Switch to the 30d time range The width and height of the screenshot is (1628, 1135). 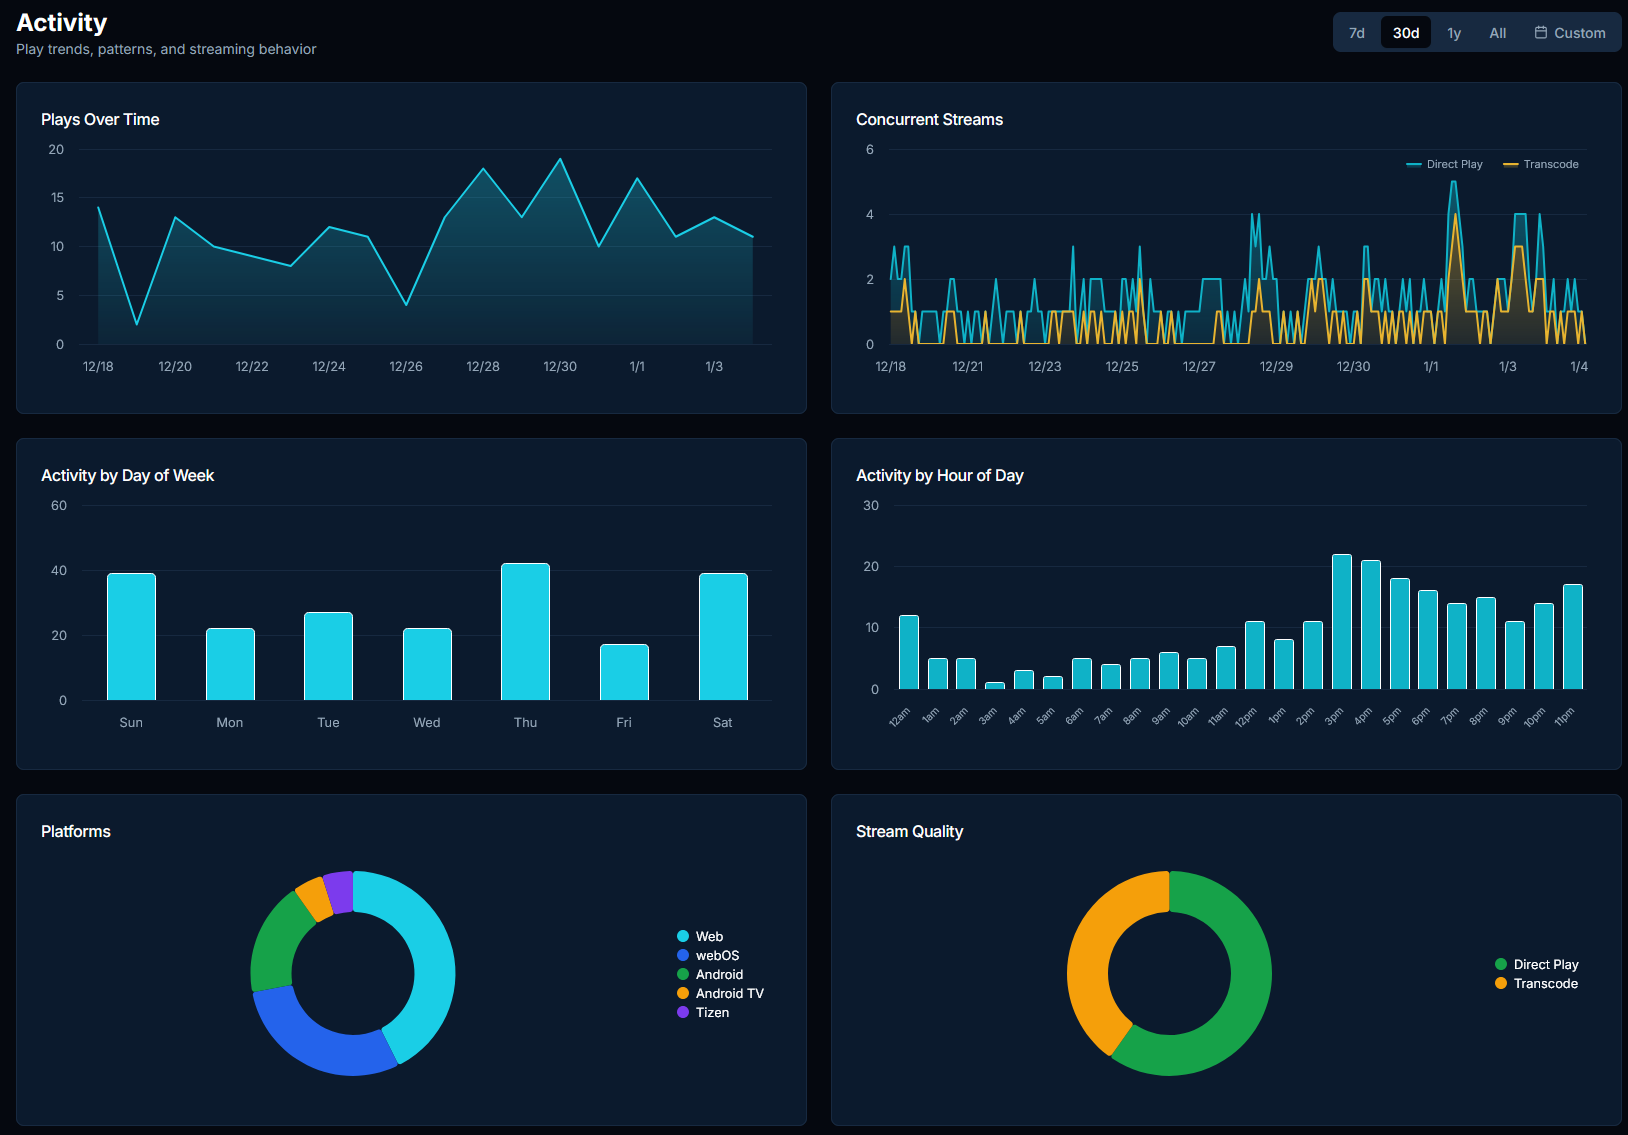1405,33
